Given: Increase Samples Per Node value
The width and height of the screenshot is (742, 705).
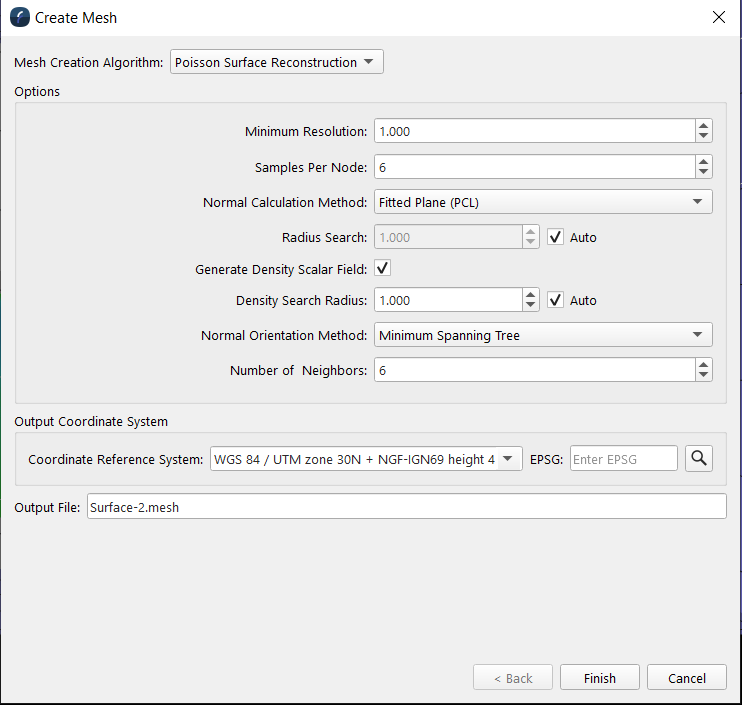Looking at the screenshot, I should pos(704,162).
